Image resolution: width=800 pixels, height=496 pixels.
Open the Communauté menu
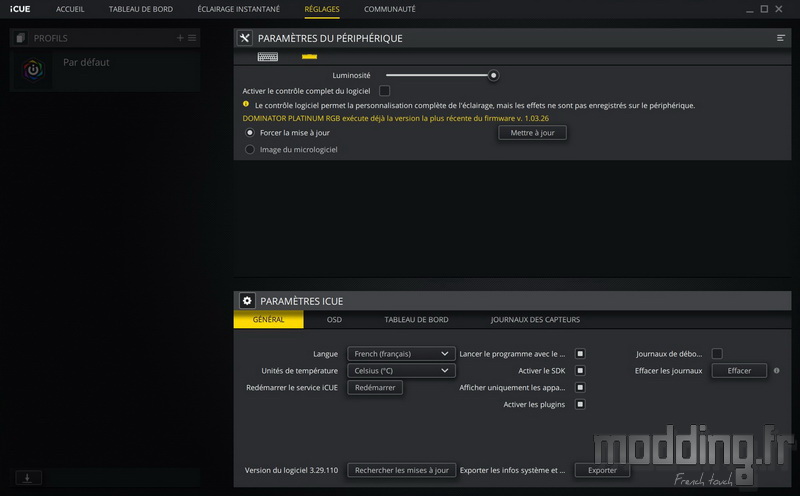pyautogui.click(x=390, y=9)
